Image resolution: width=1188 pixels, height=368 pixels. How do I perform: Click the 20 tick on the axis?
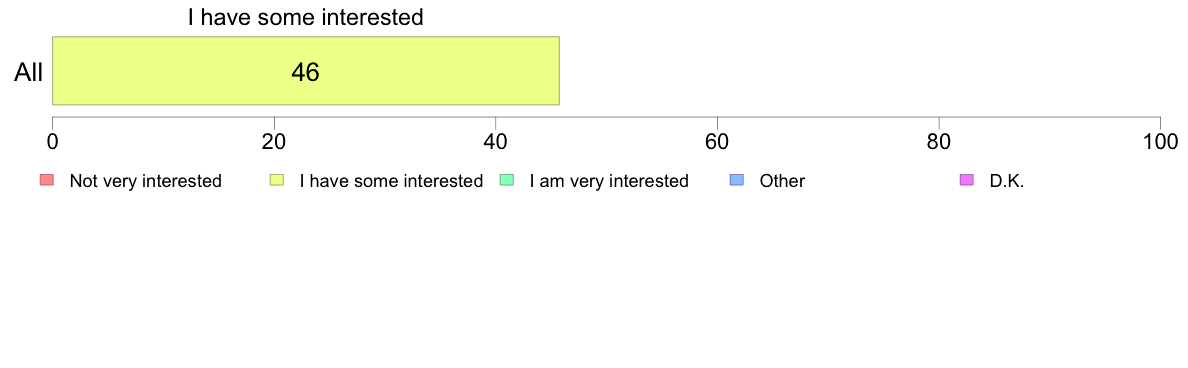[x=274, y=142]
